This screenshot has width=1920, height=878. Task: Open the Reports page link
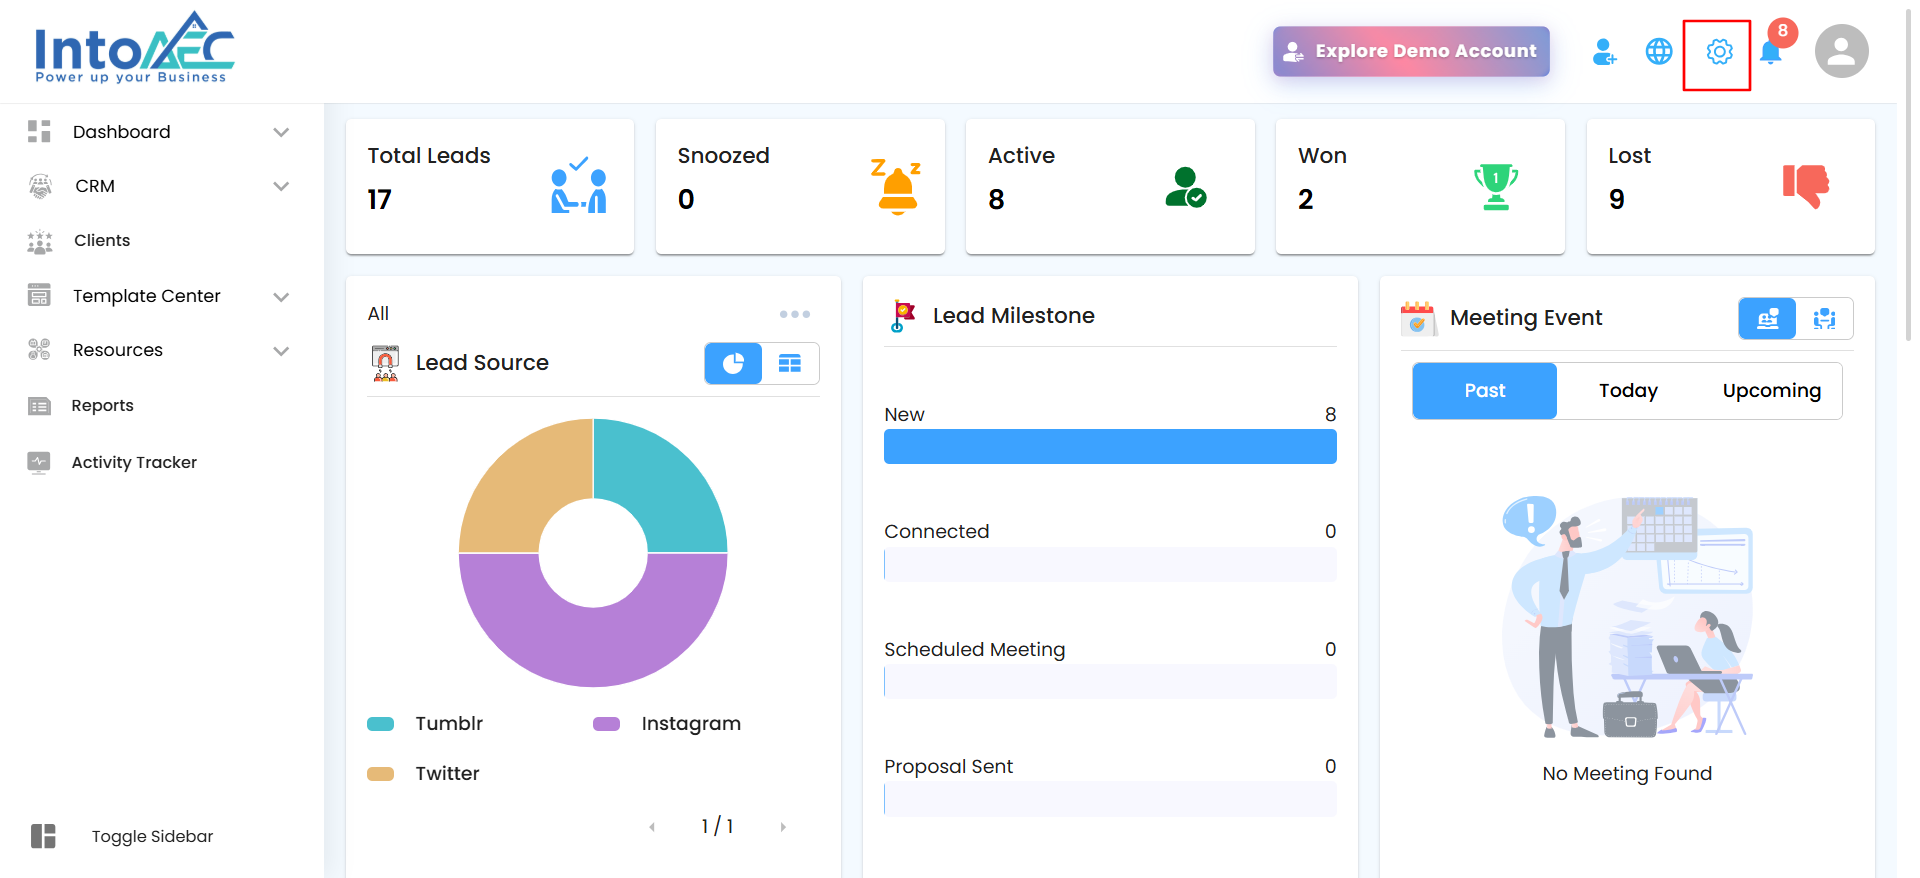[x=102, y=405]
